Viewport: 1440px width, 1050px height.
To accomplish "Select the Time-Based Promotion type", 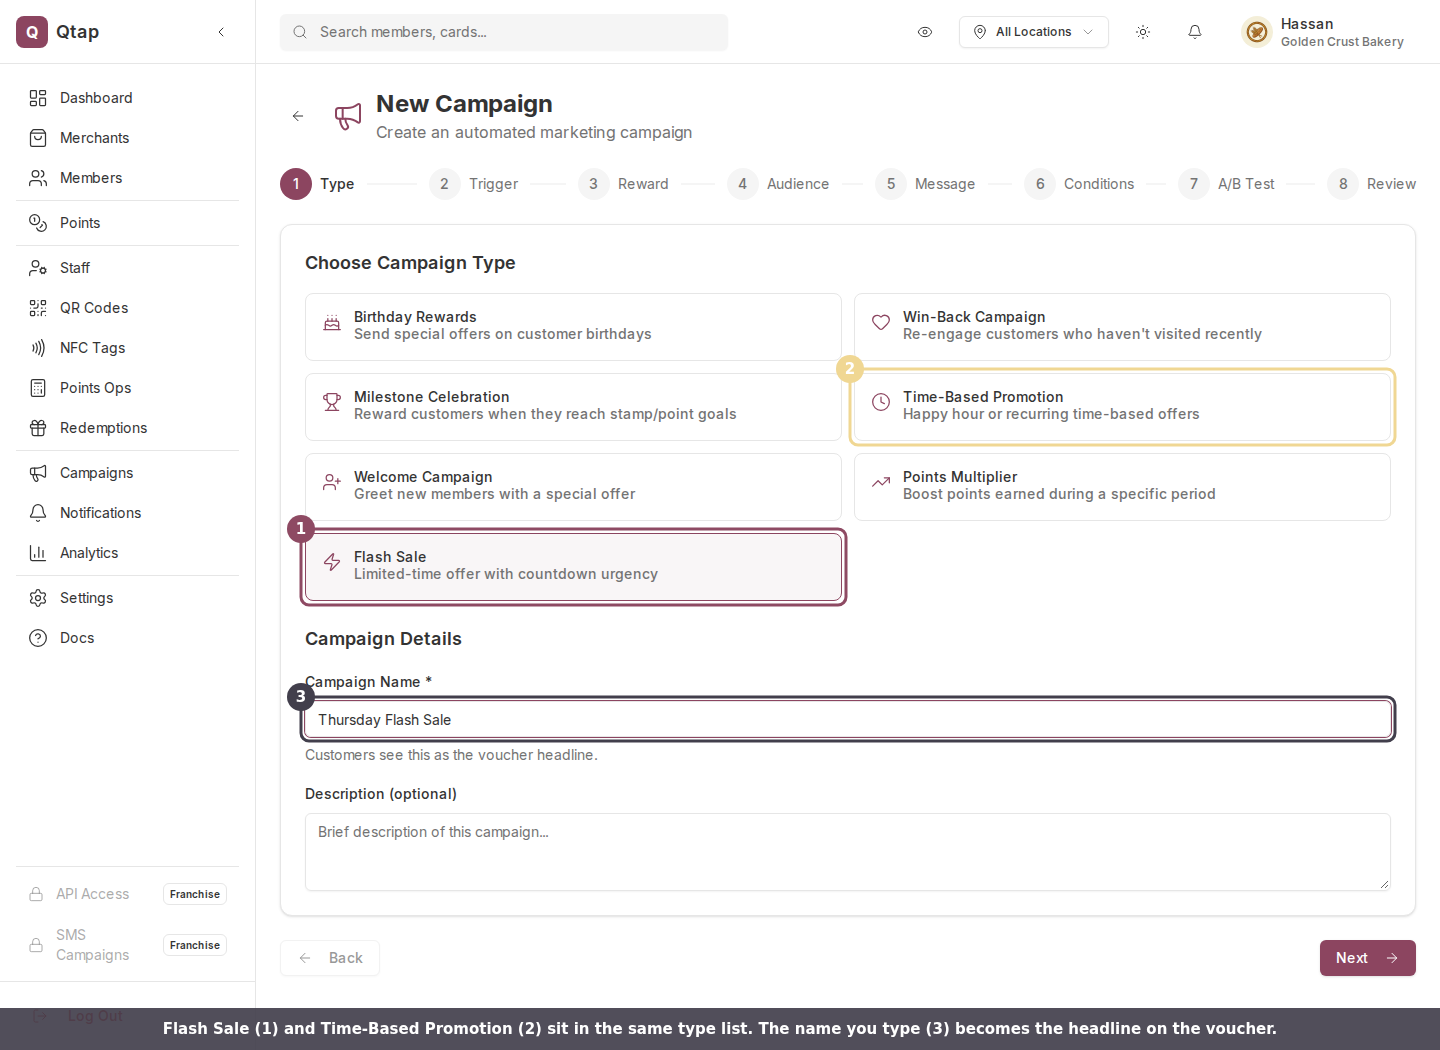I will point(1122,407).
